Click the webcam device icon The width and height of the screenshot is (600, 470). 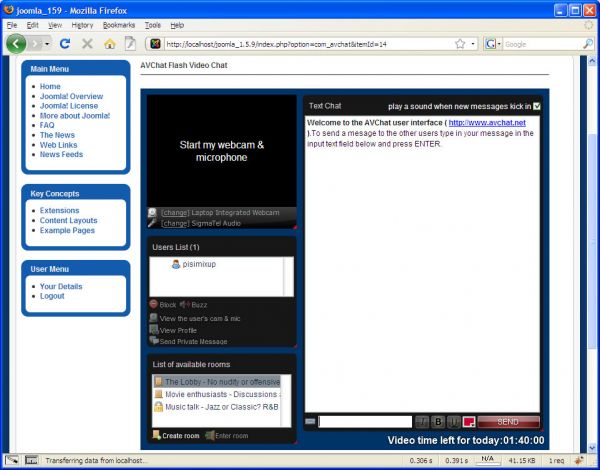(152, 212)
